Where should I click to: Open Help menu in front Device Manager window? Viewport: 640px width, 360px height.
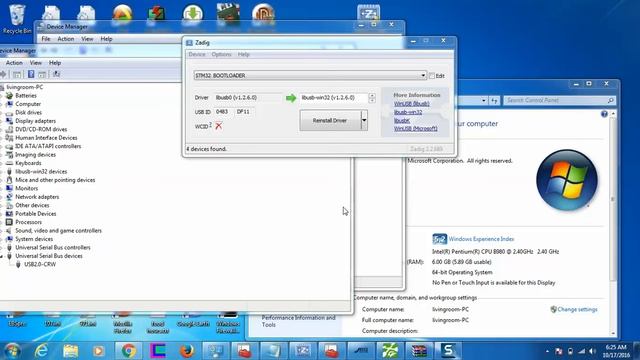pyautogui.click(x=55, y=63)
